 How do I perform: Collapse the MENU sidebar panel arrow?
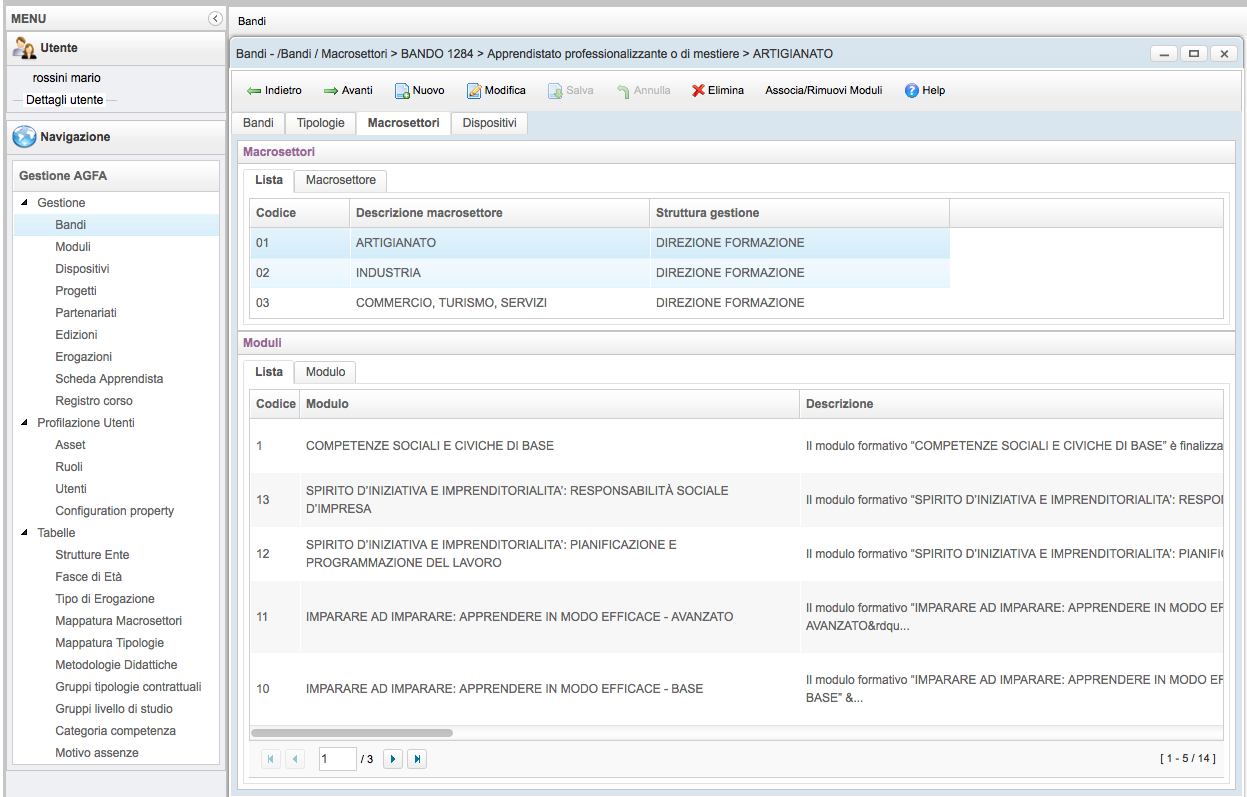(215, 19)
